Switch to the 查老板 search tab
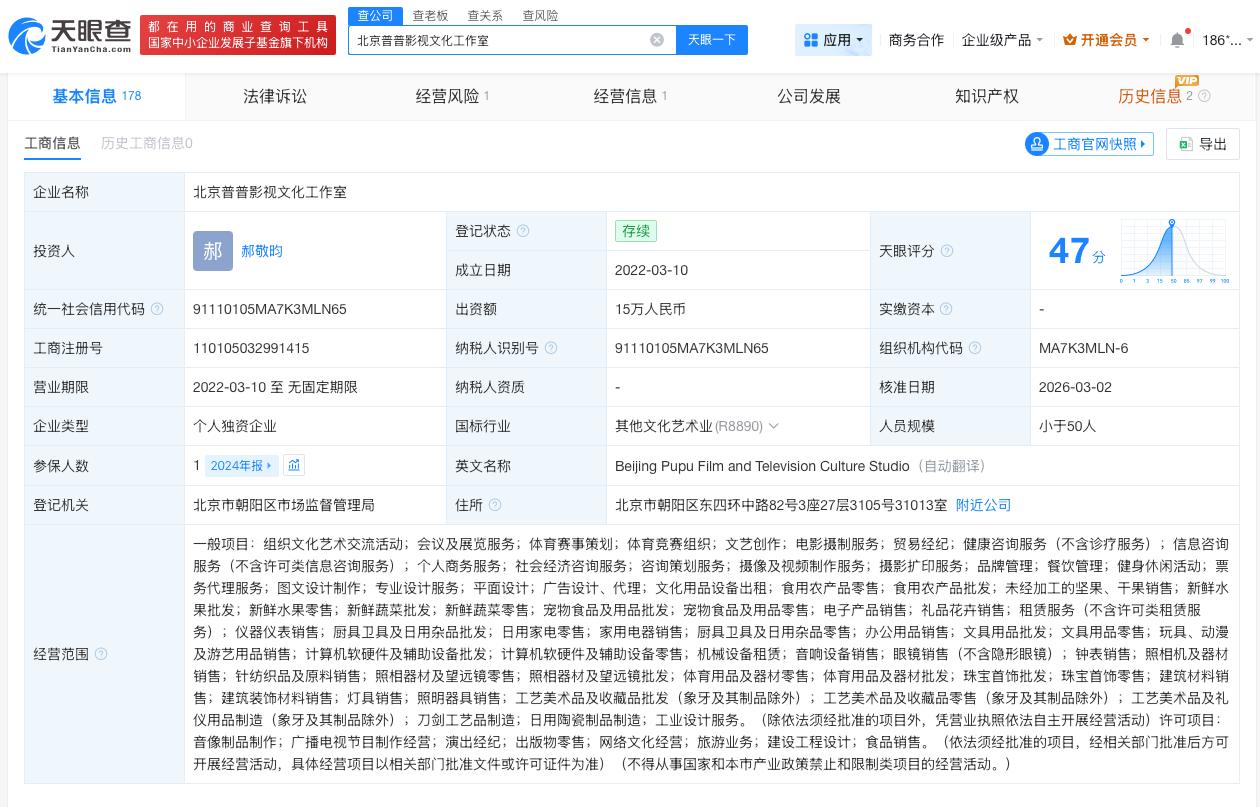 pyautogui.click(x=430, y=15)
